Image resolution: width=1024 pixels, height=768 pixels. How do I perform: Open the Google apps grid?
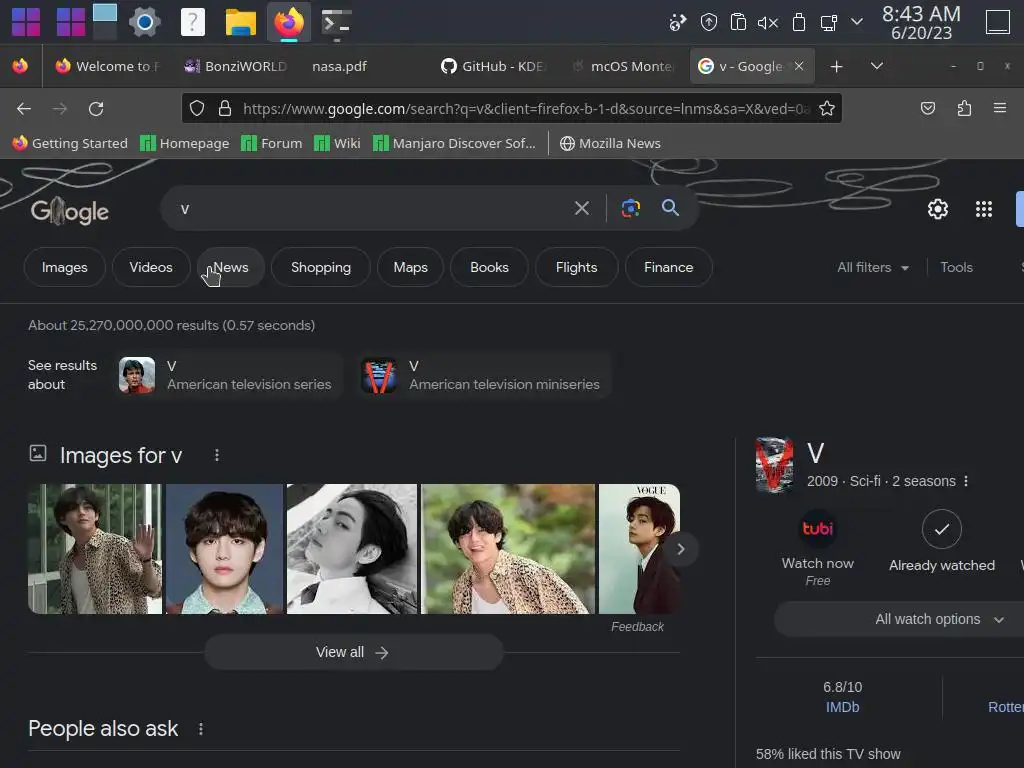[x=984, y=209]
